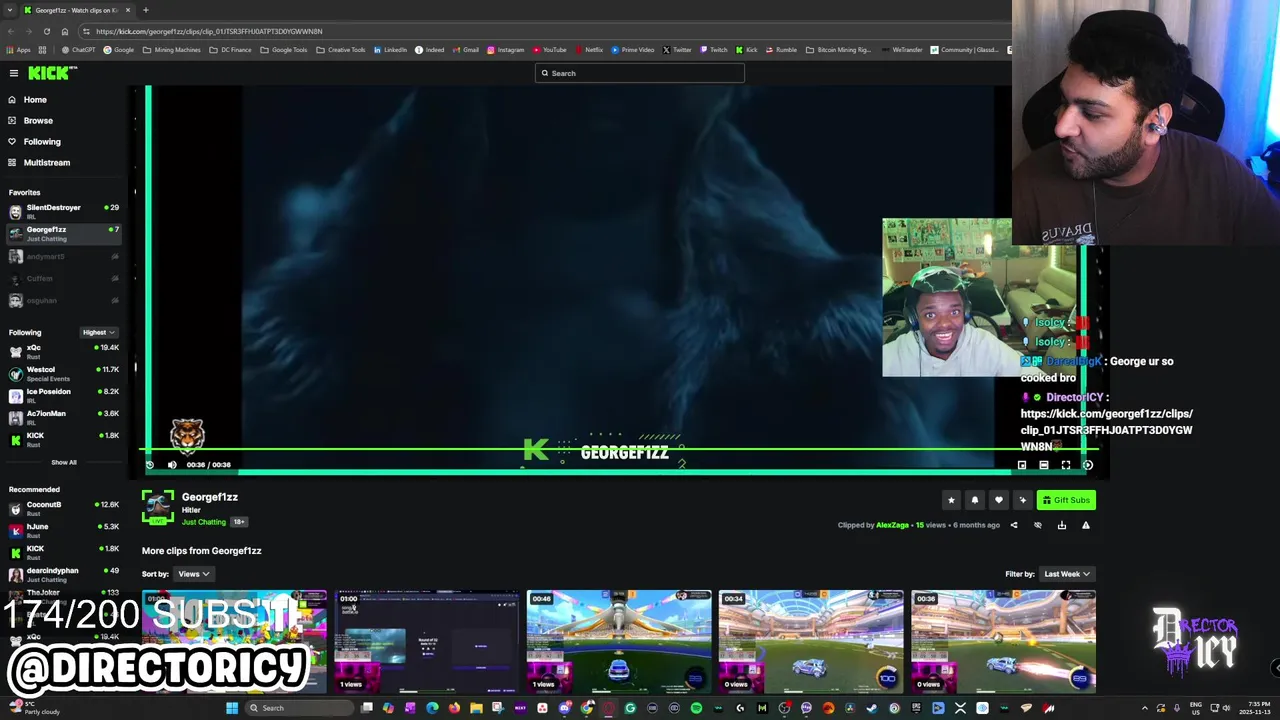Open YouTube bookmark
The width and height of the screenshot is (1280, 720).
(549, 50)
